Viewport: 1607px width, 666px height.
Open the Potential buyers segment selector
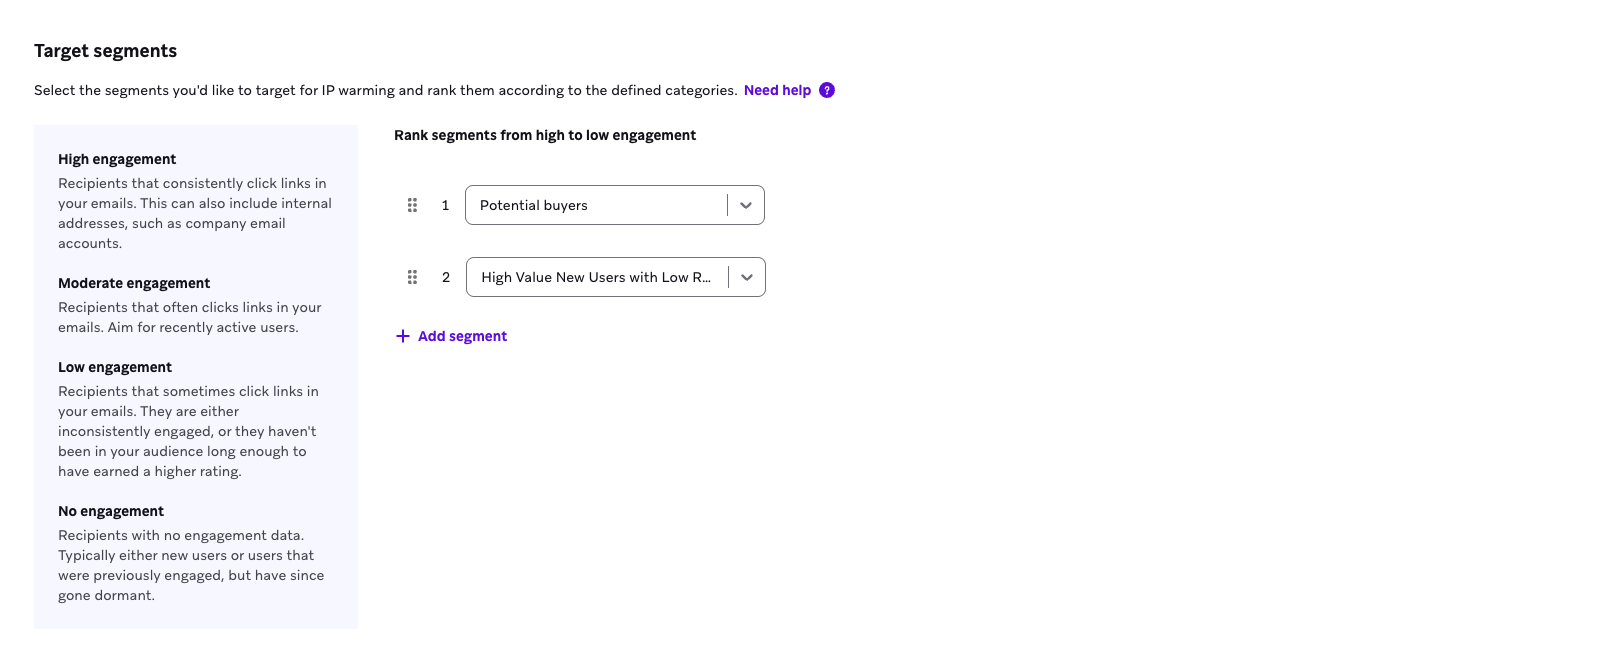click(595, 205)
